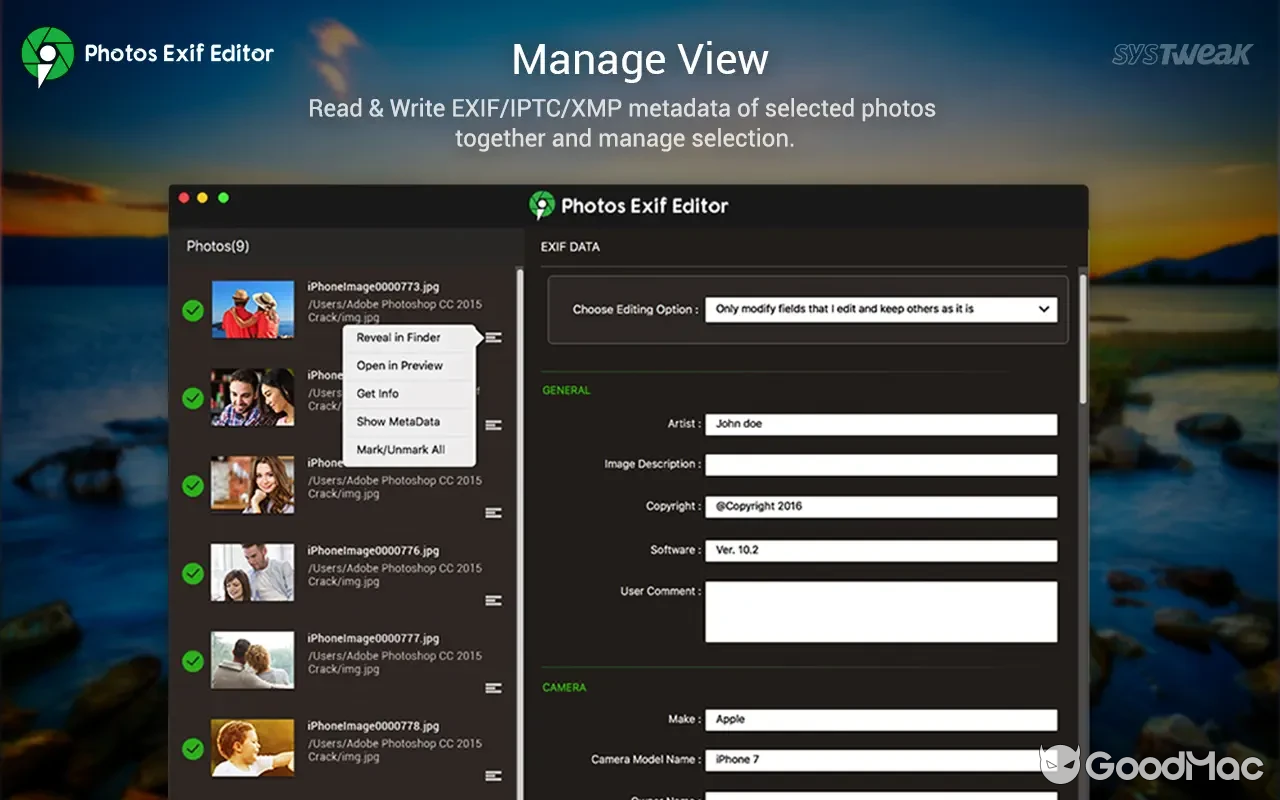Select Open in Preview
This screenshot has width=1280, height=800.
400,365
